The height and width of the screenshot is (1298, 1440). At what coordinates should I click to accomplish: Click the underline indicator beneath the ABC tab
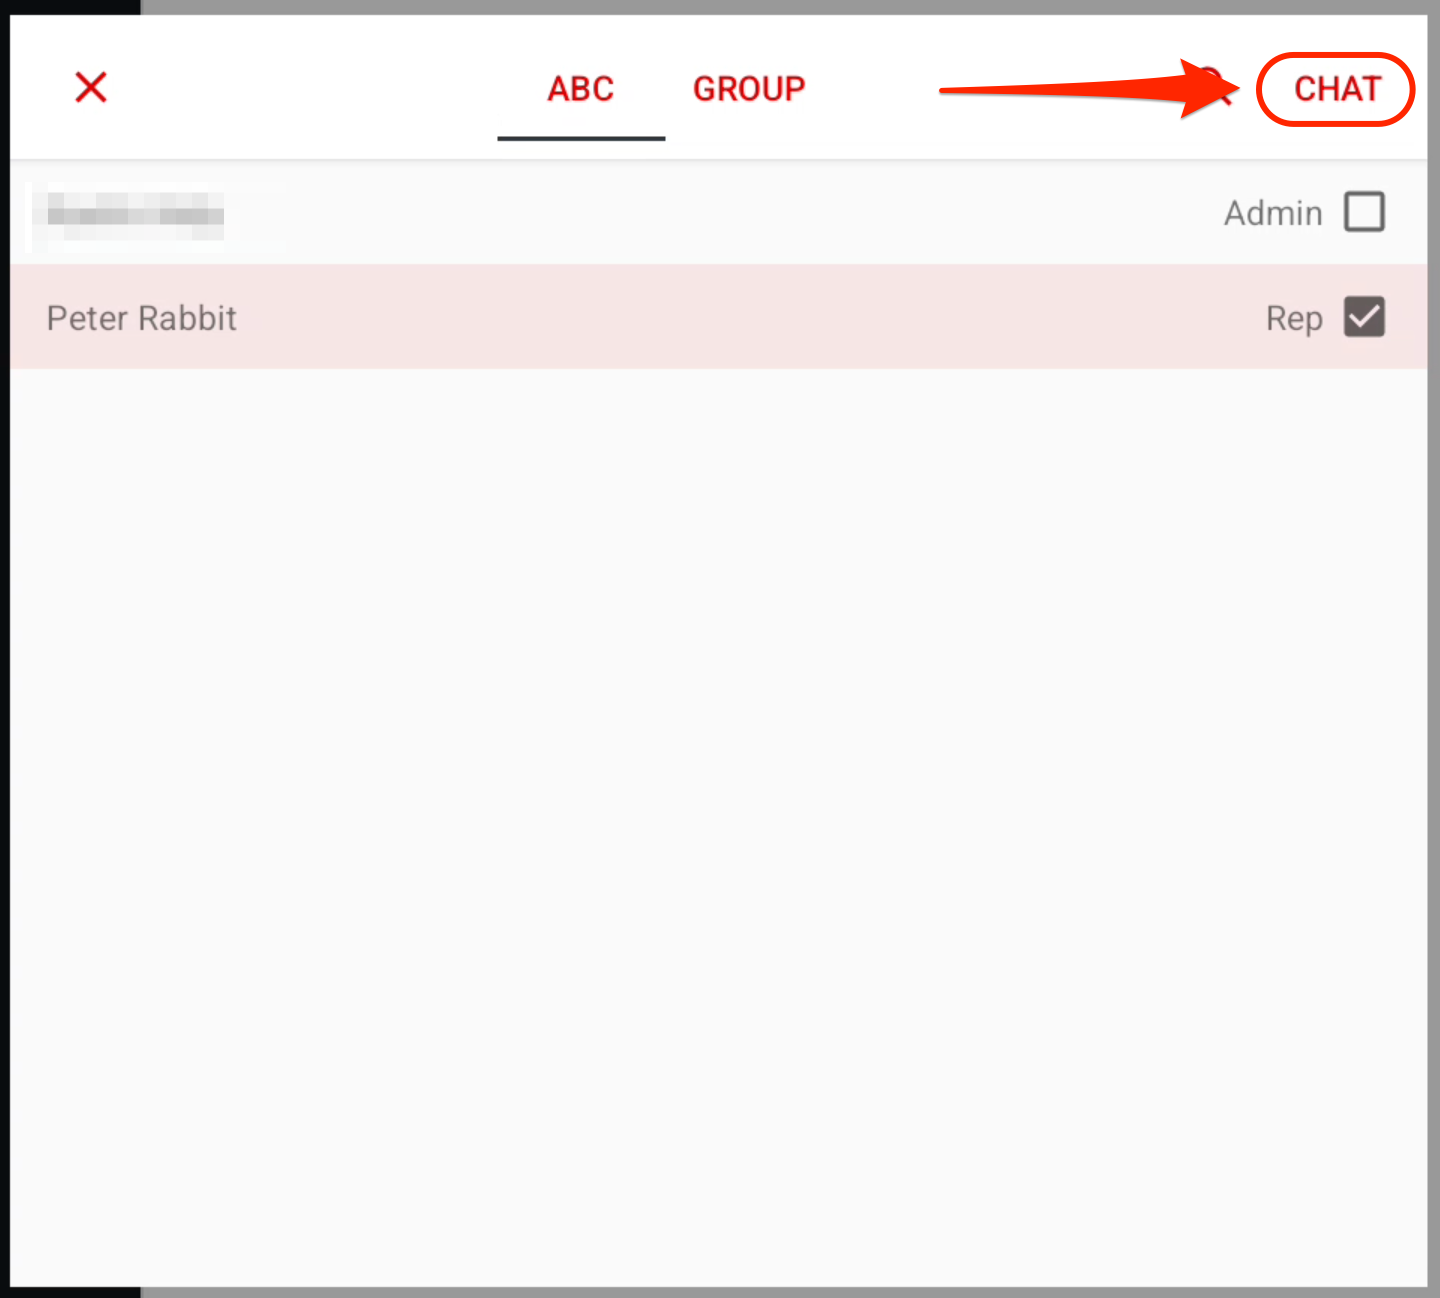pos(581,138)
